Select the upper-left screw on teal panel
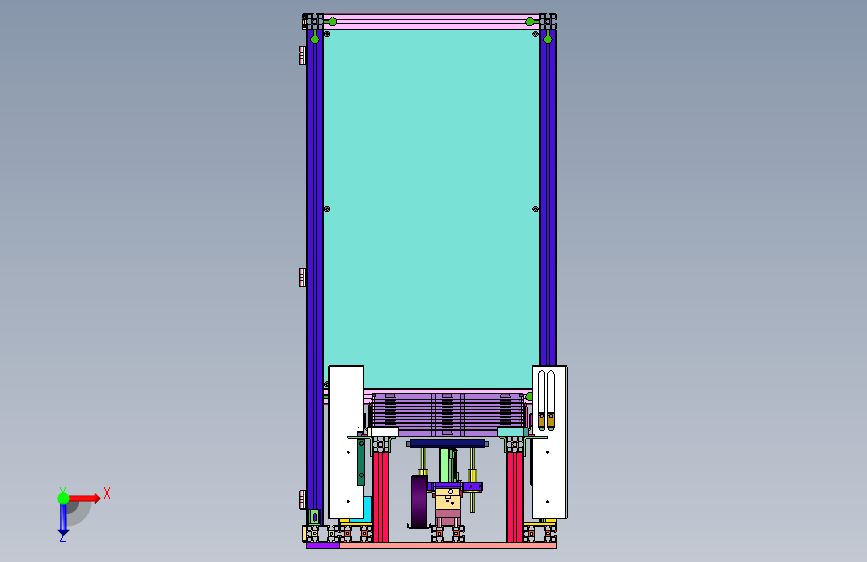The height and width of the screenshot is (562, 867). tap(327, 34)
